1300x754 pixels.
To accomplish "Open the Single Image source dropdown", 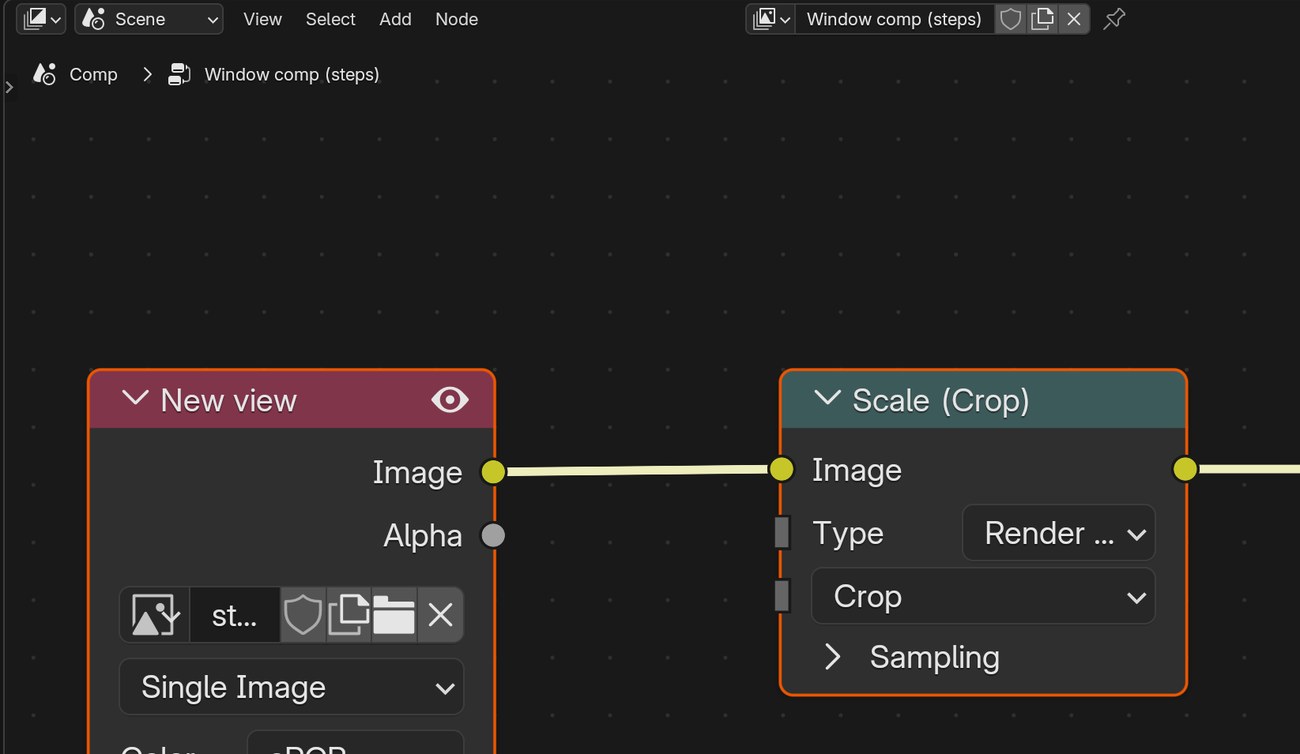I will point(291,687).
